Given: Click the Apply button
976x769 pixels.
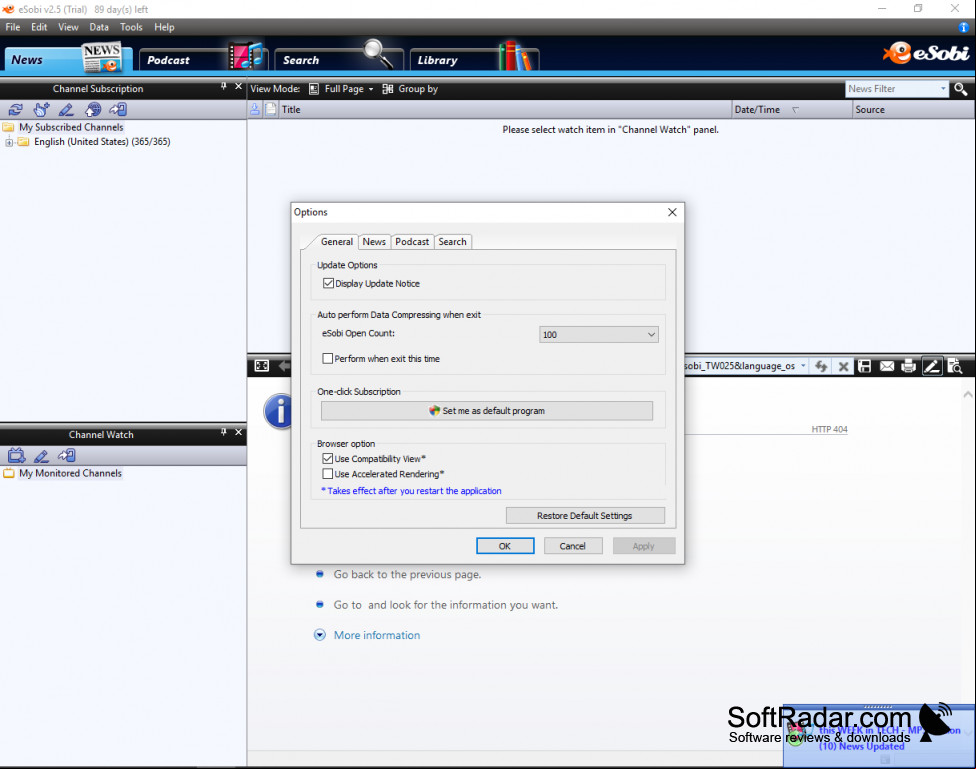Looking at the screenshot, I should [x=644, y=546].
